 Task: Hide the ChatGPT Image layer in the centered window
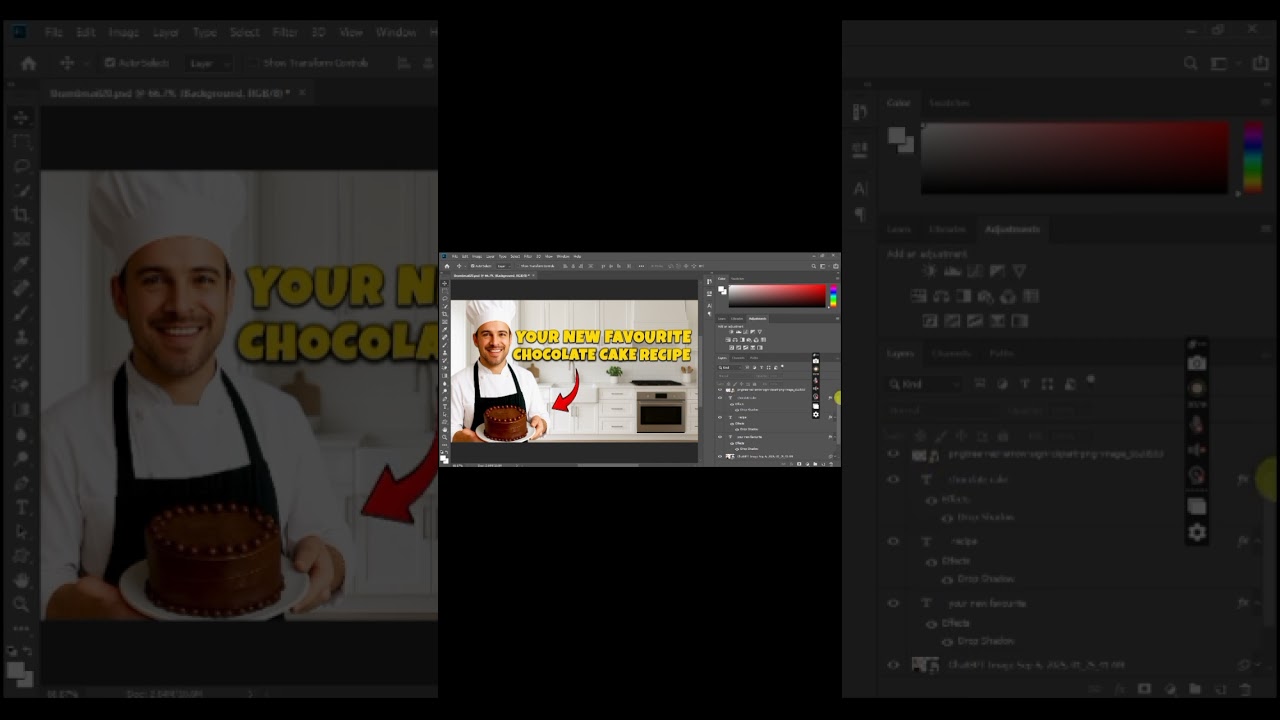(719, 456)
